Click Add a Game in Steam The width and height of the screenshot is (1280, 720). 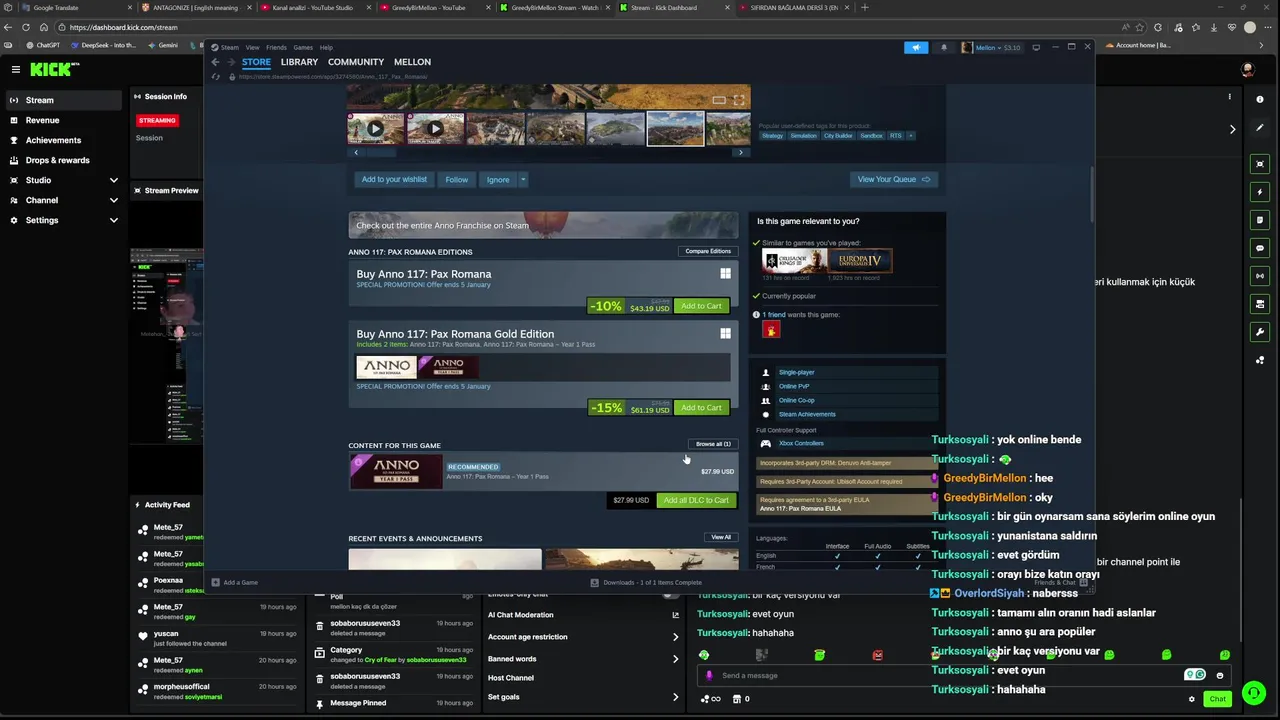[x=235, y=582]
